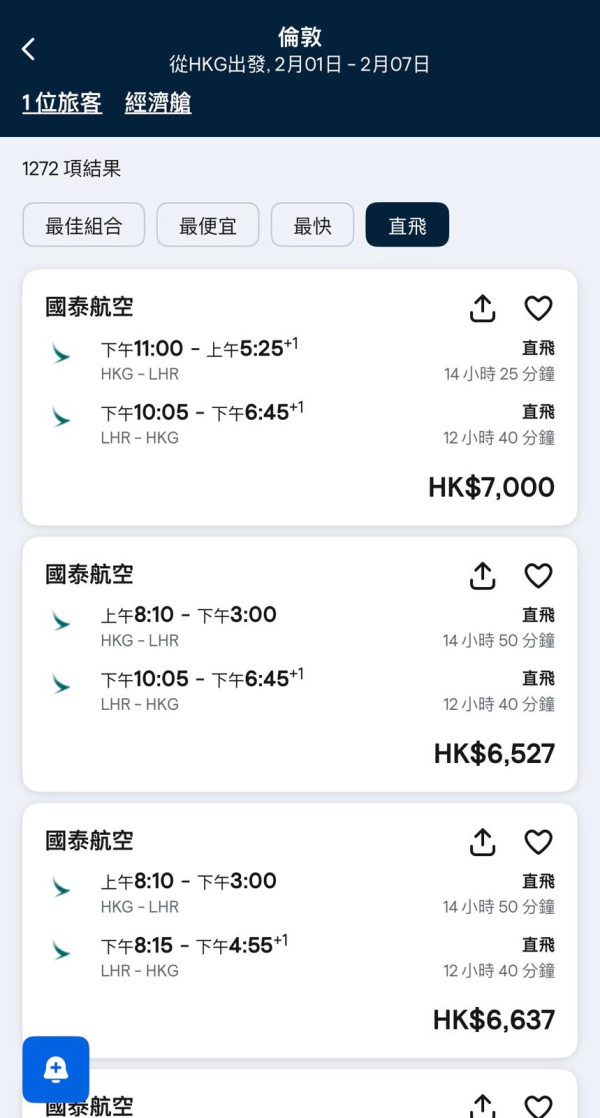Add the HK$6,527 flight to favorites
600x1118 pixels.
(x=537, y=576)
